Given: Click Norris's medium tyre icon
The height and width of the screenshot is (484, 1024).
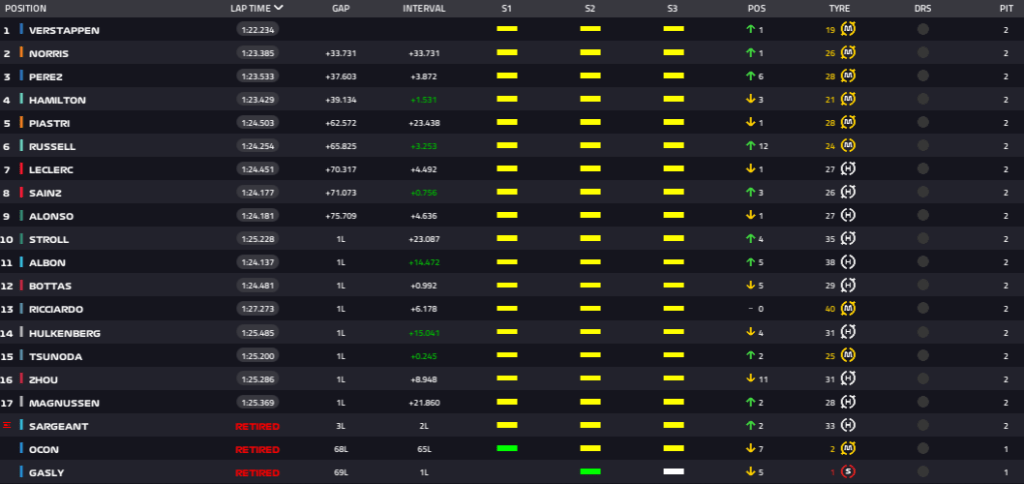Looking at the screenshot, I should (x=848, y=53).
